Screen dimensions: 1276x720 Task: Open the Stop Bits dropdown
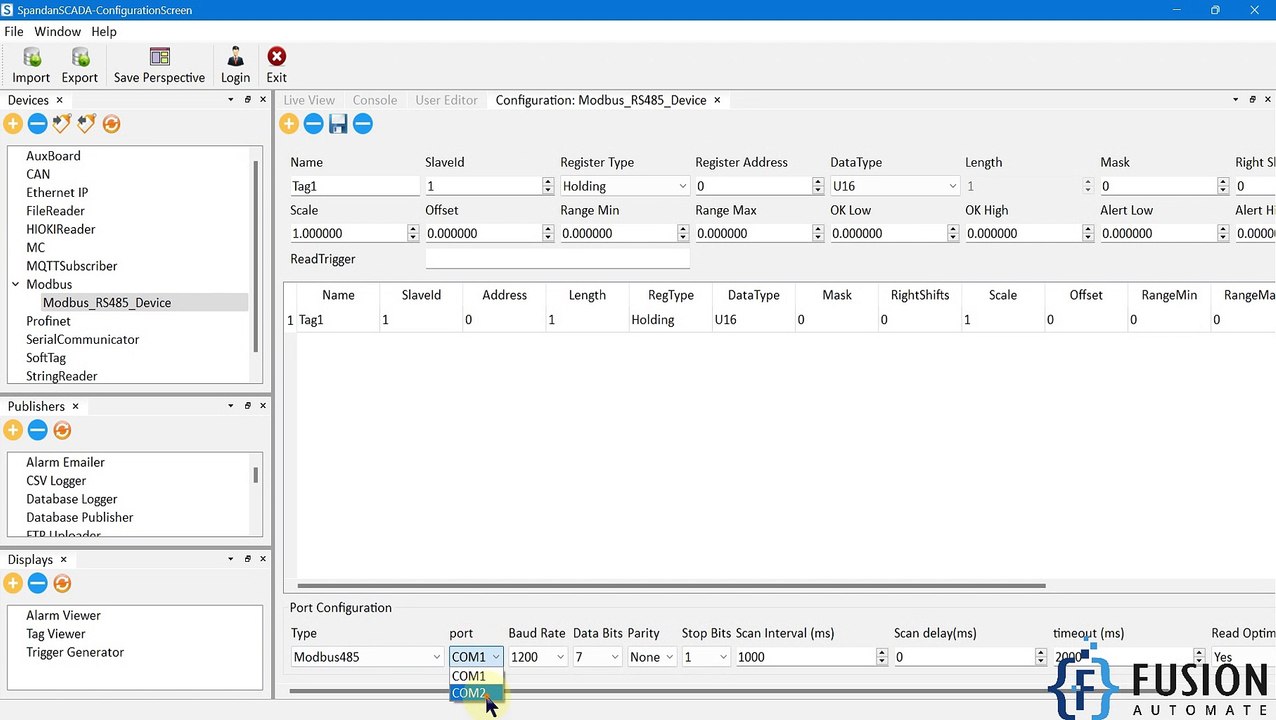coord(706,657)
